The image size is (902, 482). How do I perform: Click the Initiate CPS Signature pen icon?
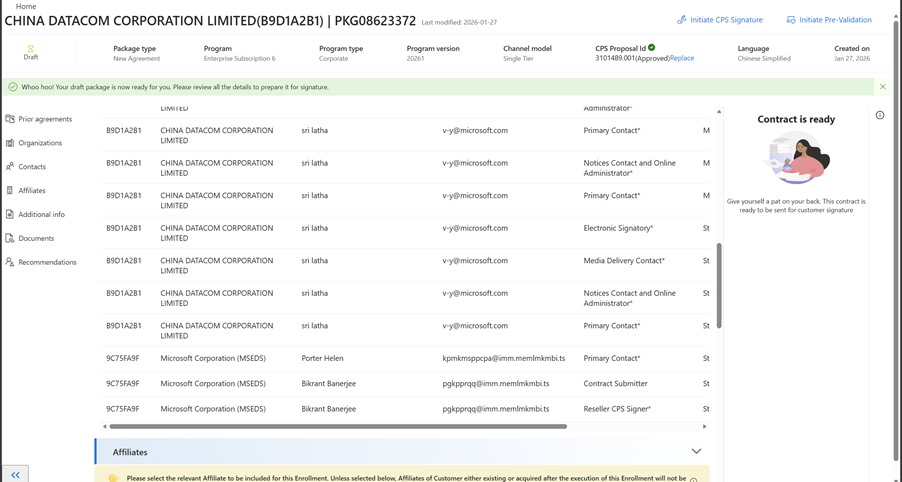click(682, 20)
